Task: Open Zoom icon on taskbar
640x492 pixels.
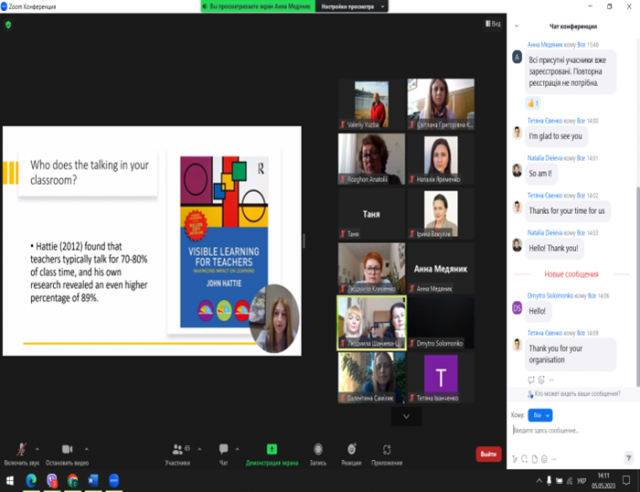Action: [x=114, y=481]
